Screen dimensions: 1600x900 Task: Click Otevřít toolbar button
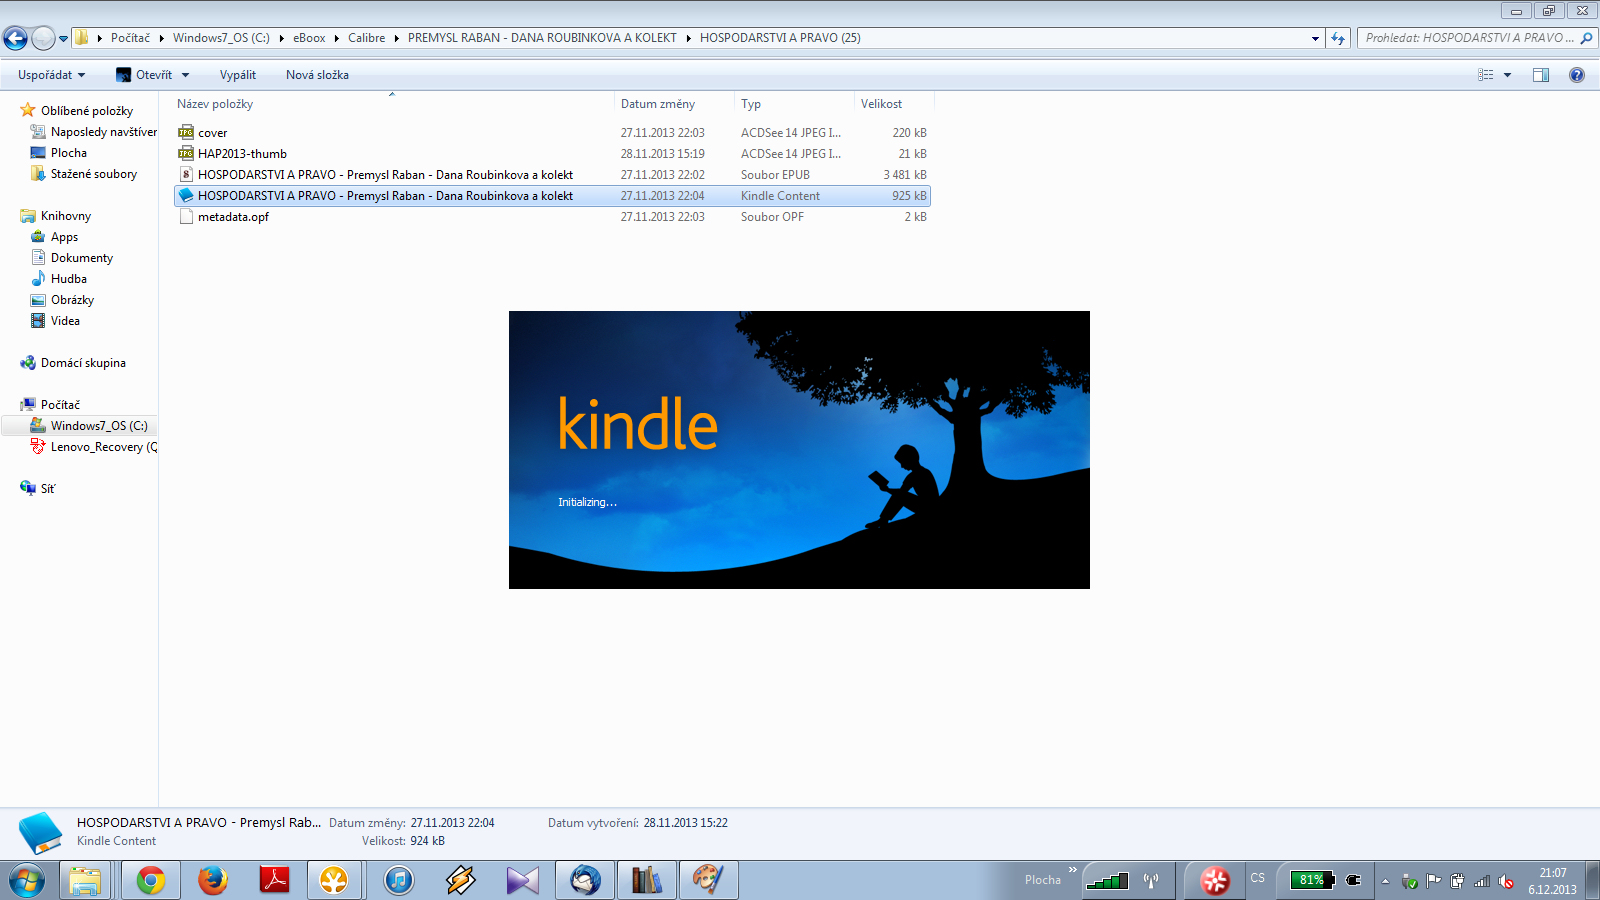click(x=144, y=75)
